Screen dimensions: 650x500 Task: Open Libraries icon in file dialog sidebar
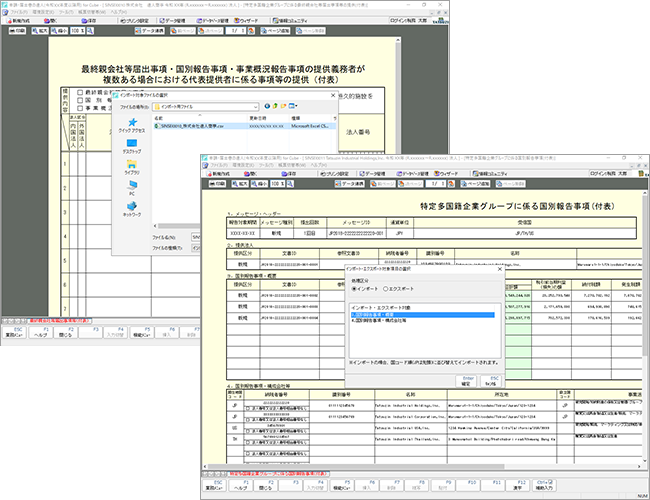[131, 168]
